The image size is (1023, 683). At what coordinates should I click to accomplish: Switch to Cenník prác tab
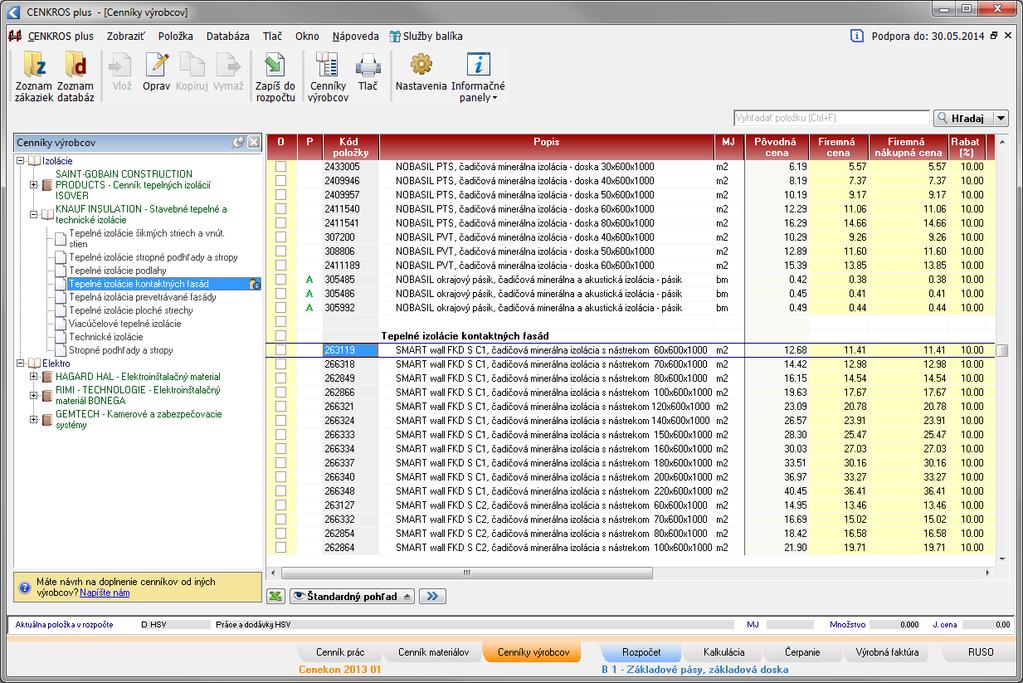point(340,652)
